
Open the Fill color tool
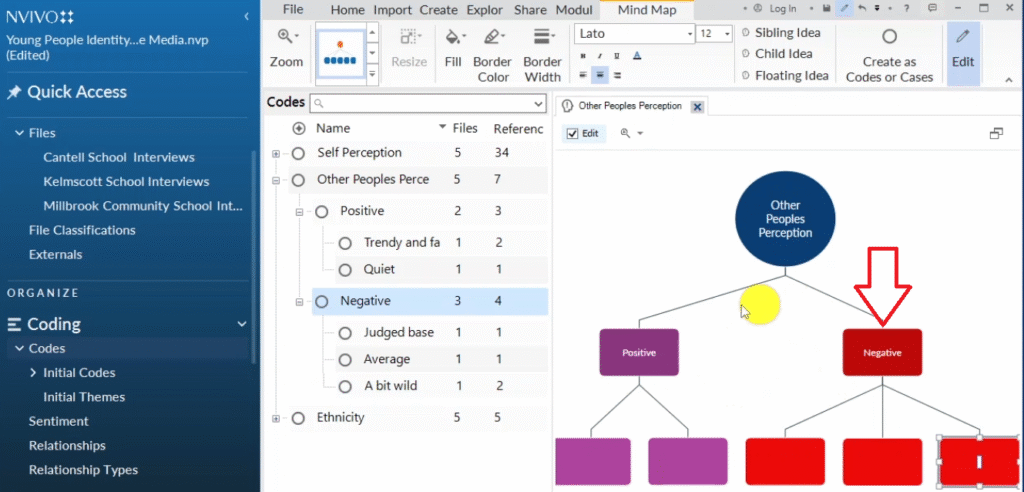coord(453,50)
